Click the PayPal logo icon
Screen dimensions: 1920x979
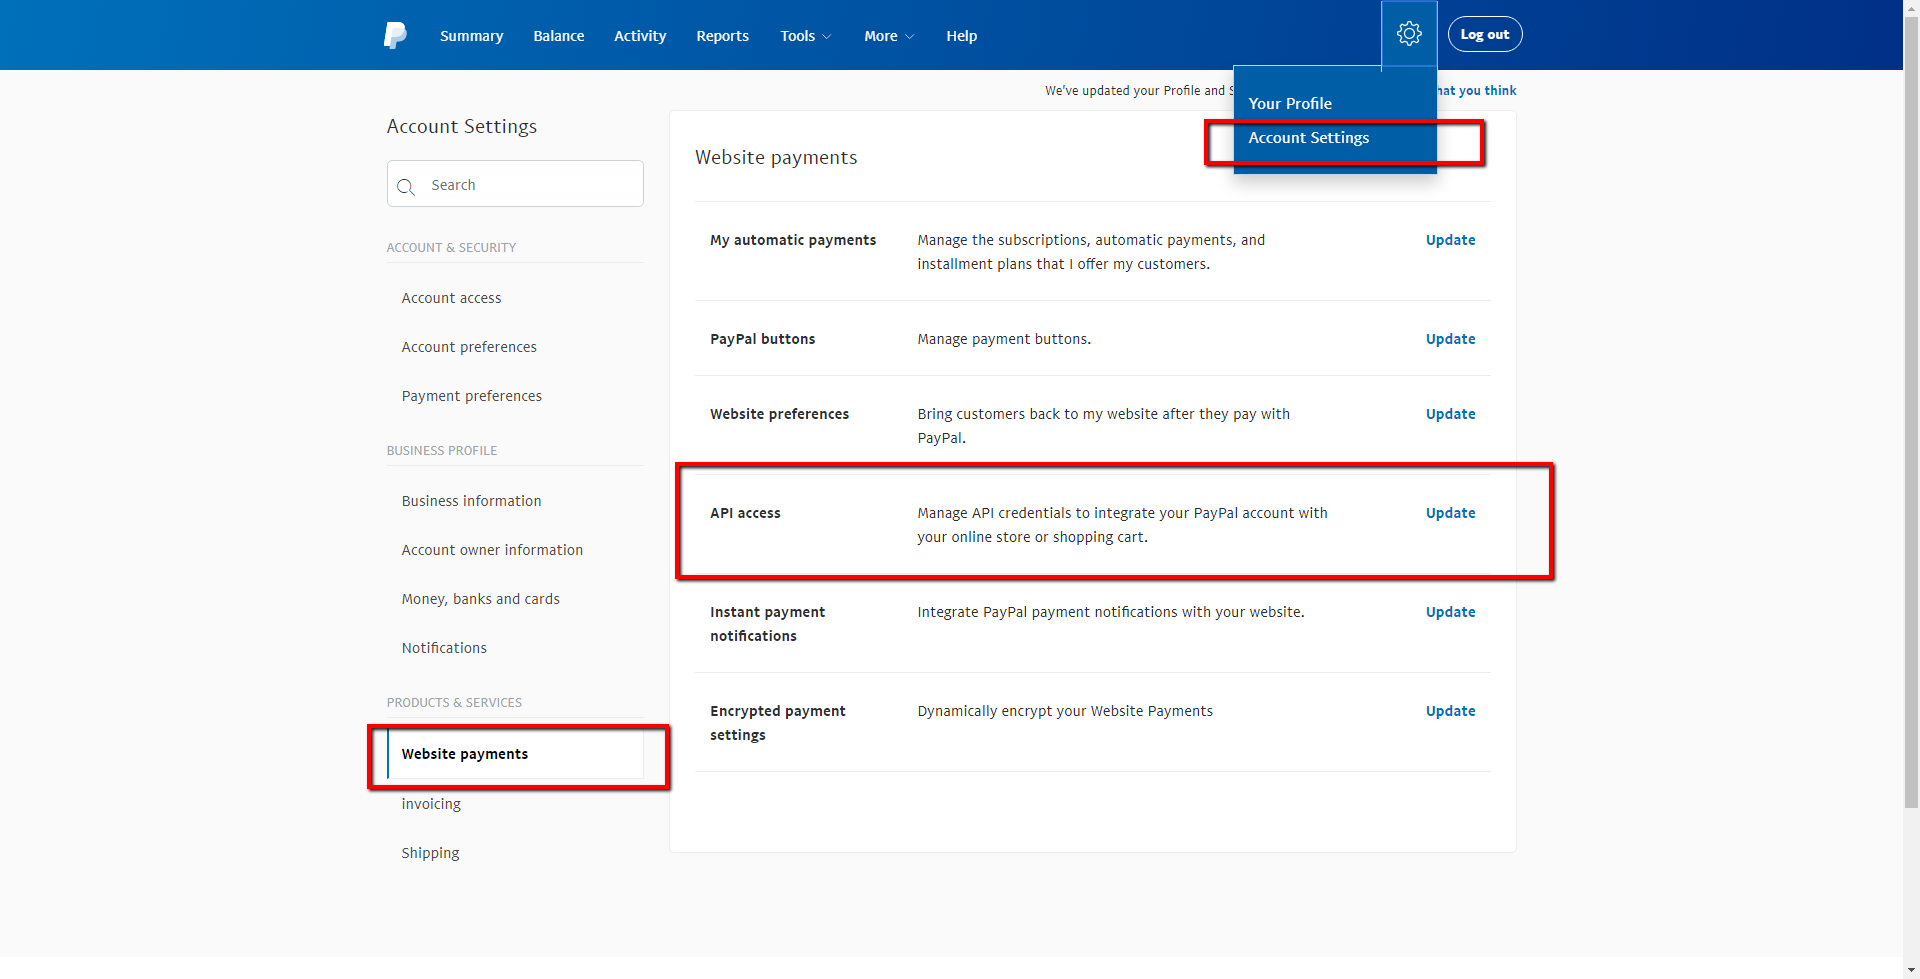[395, 35]
